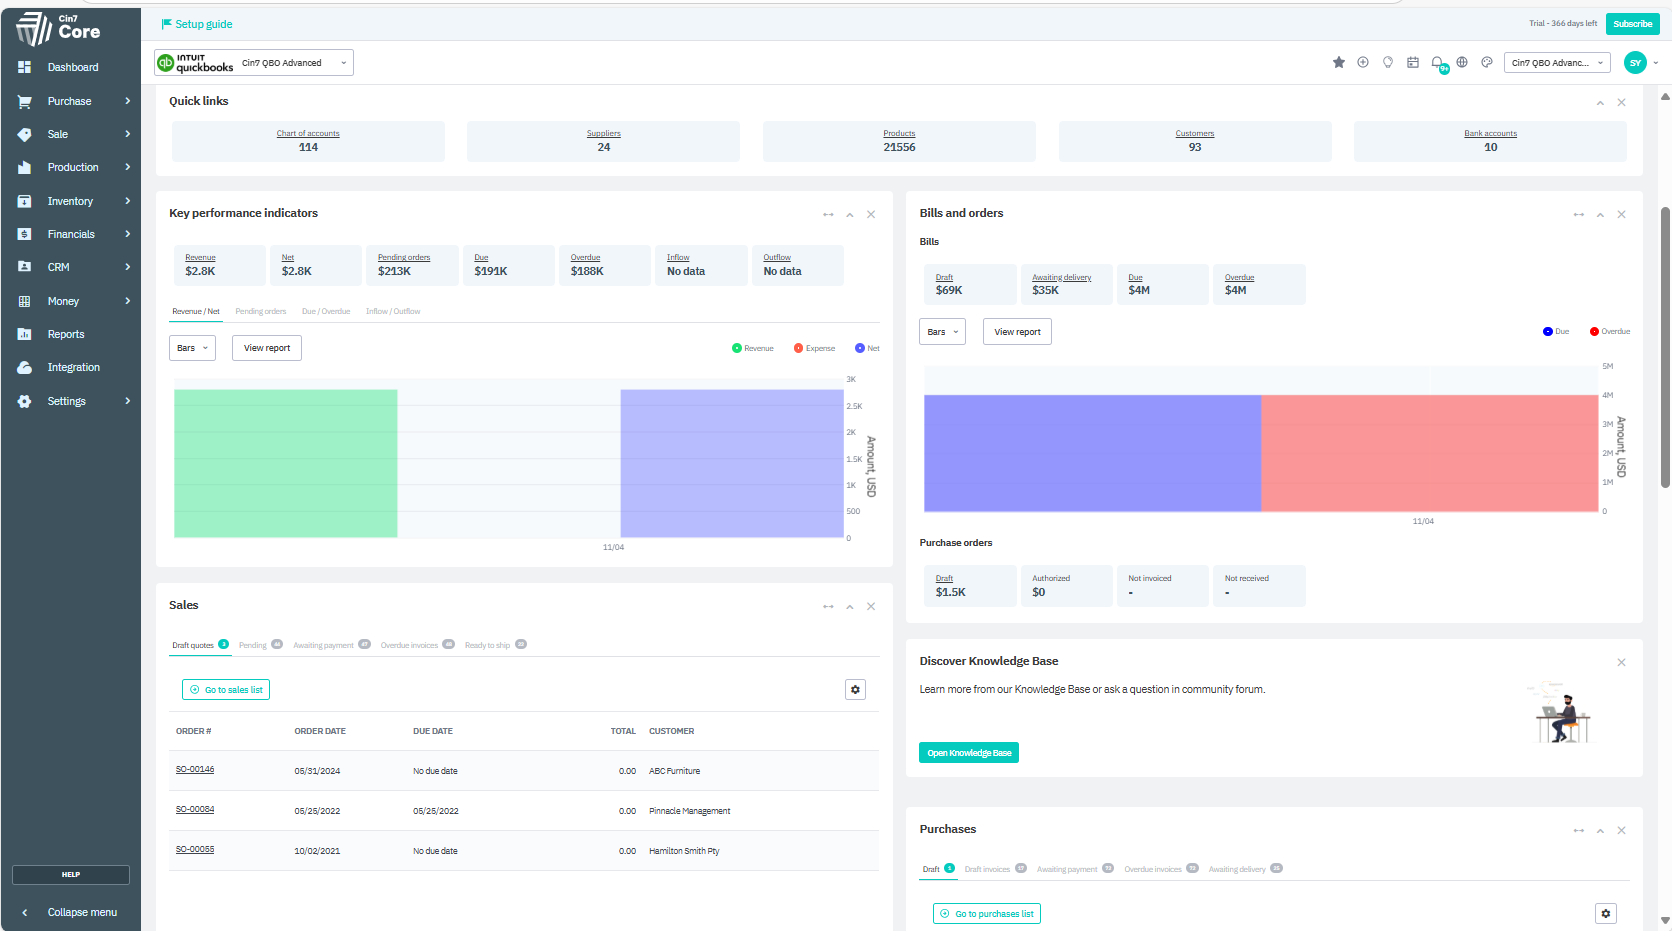1672x931 pixels.
Task: Click the Cin7 Core logo
Action: [x=58, y=28]
